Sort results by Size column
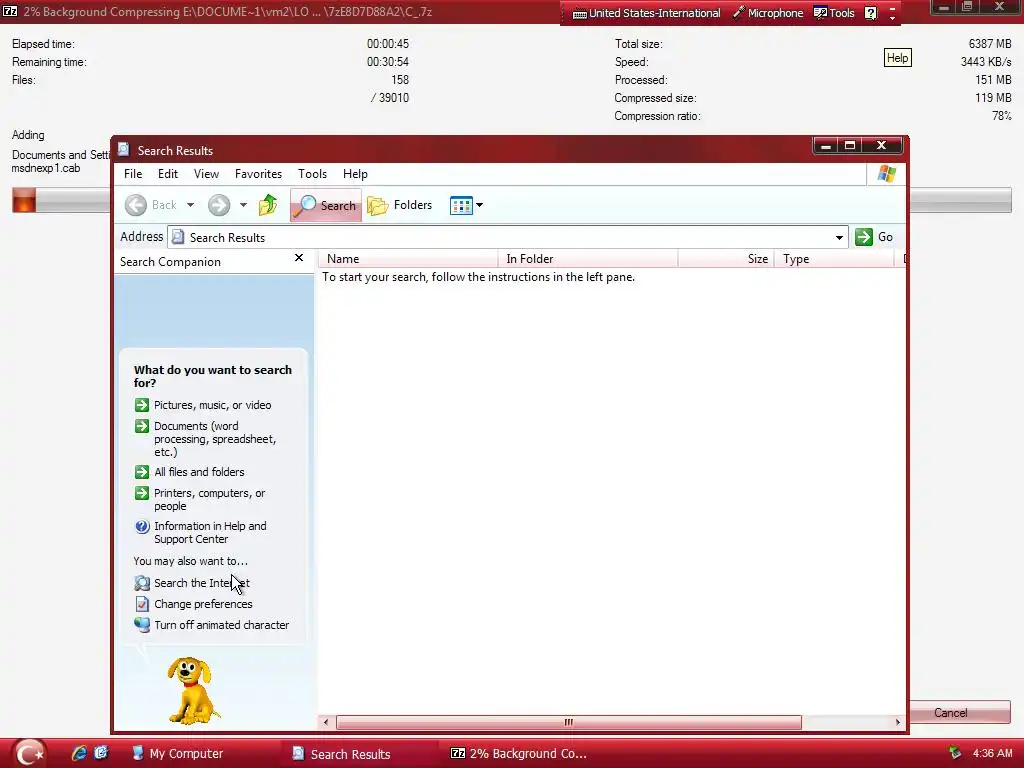Image resolution: width=1024 pixels, height=768 pixels. (x=726, y=259)
